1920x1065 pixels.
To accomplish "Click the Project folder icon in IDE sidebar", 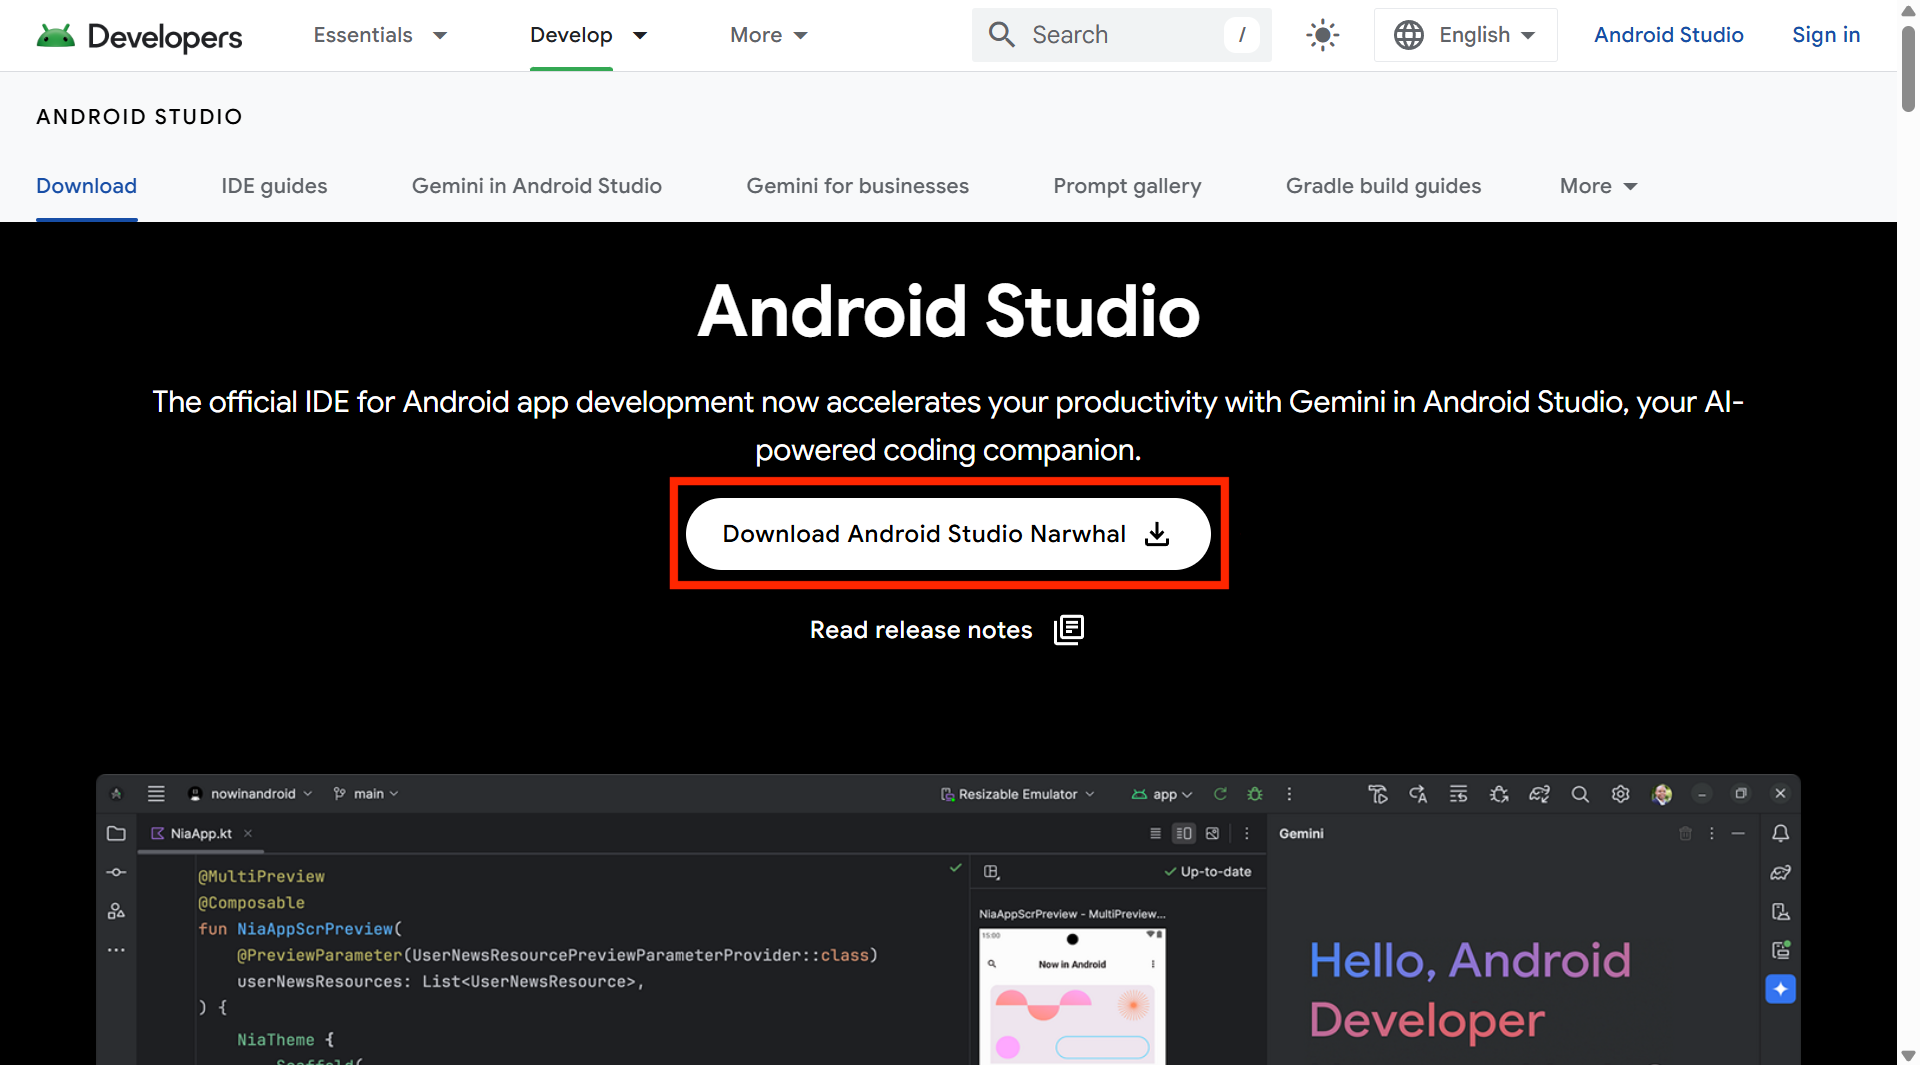I will [116, 833].
